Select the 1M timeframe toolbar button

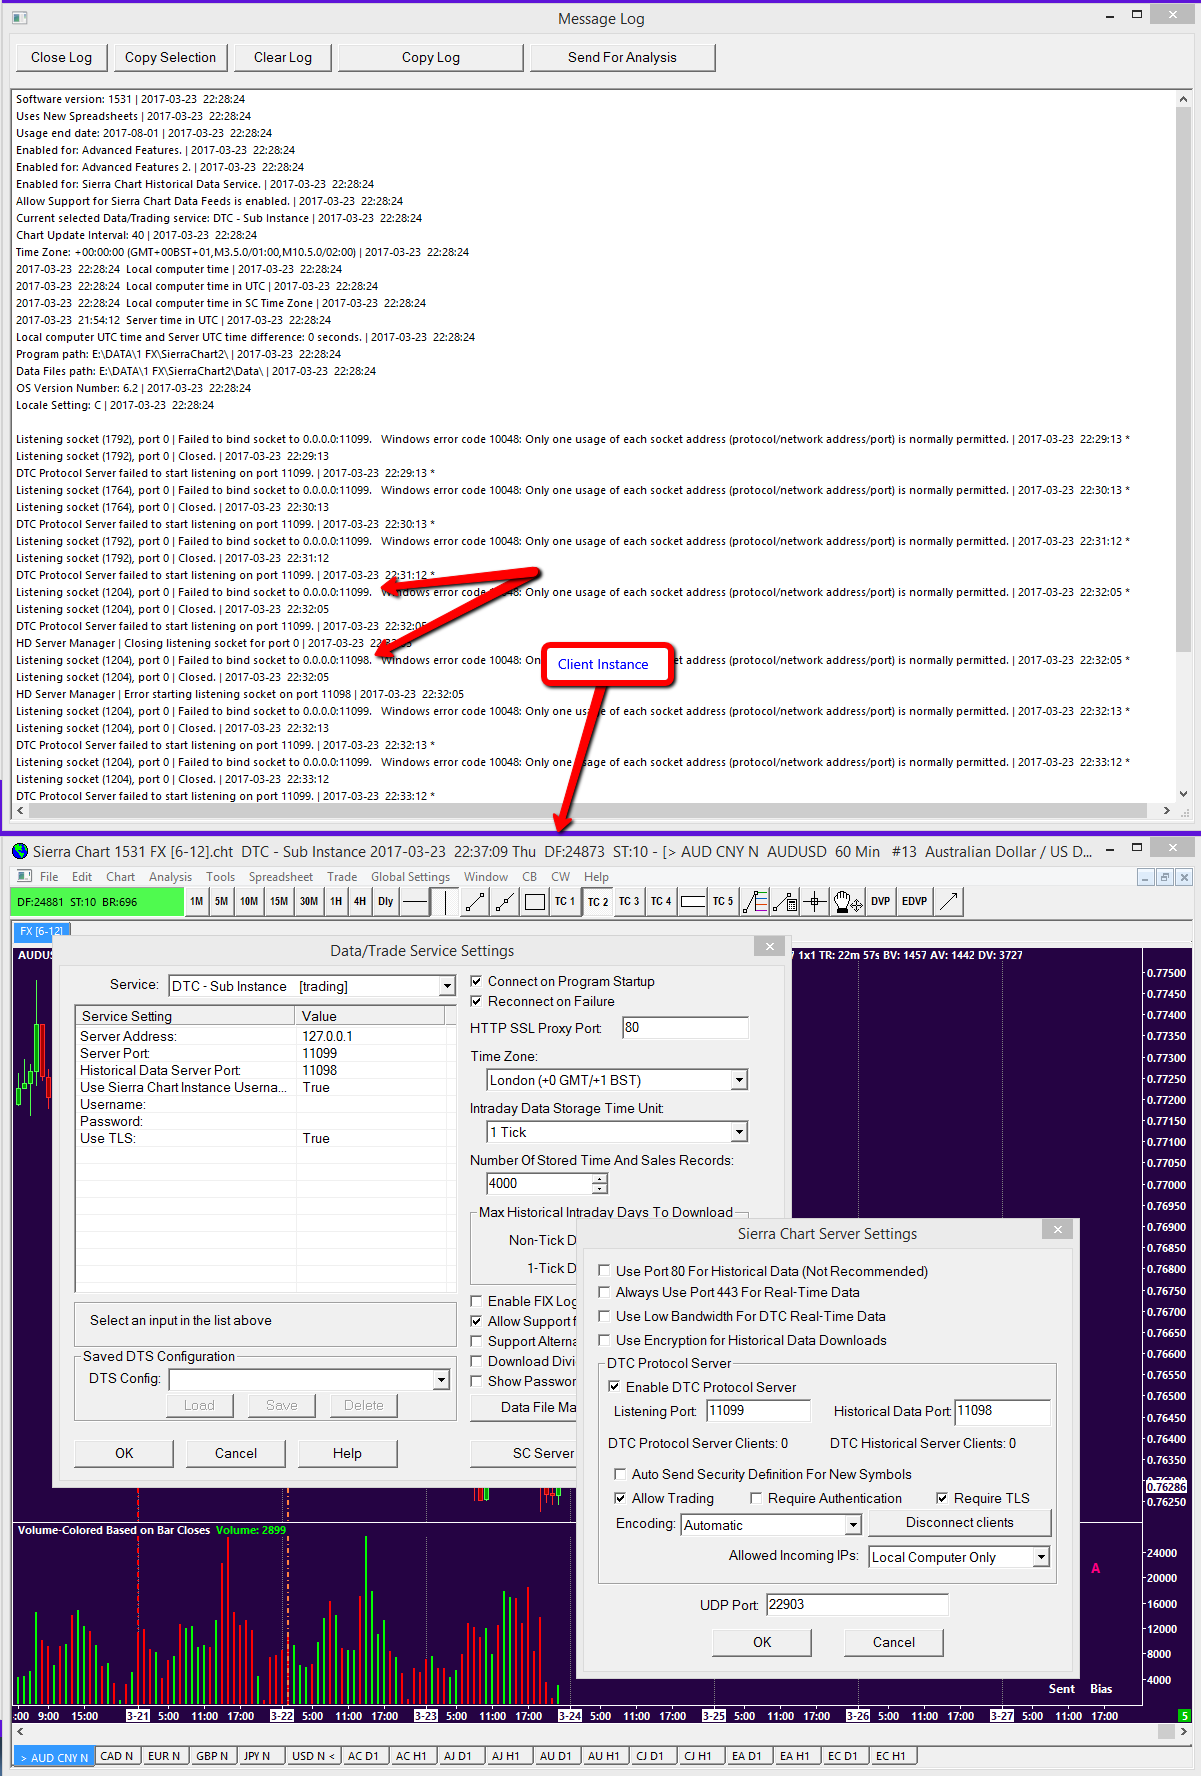197,901
